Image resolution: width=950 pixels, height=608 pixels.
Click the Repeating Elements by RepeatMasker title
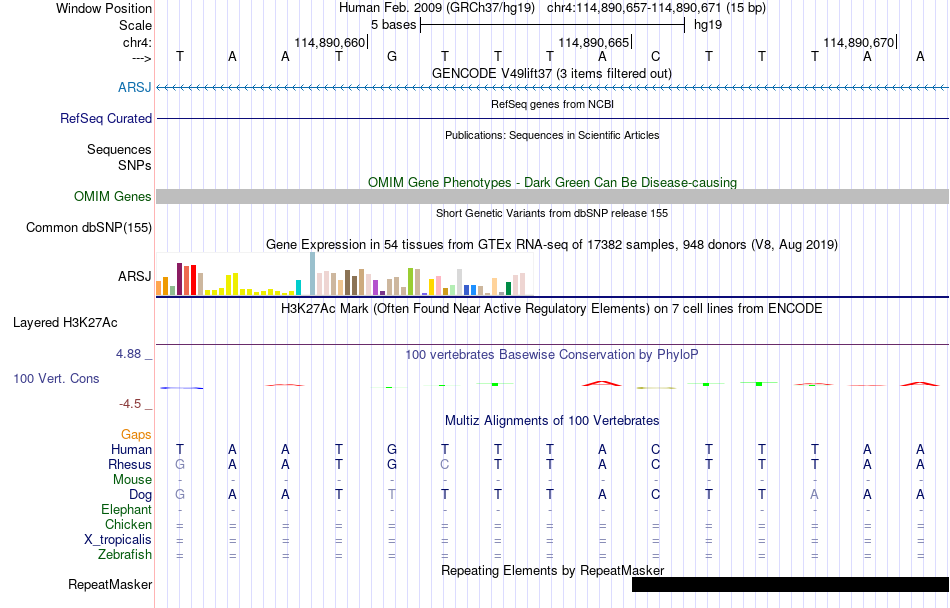553,570
